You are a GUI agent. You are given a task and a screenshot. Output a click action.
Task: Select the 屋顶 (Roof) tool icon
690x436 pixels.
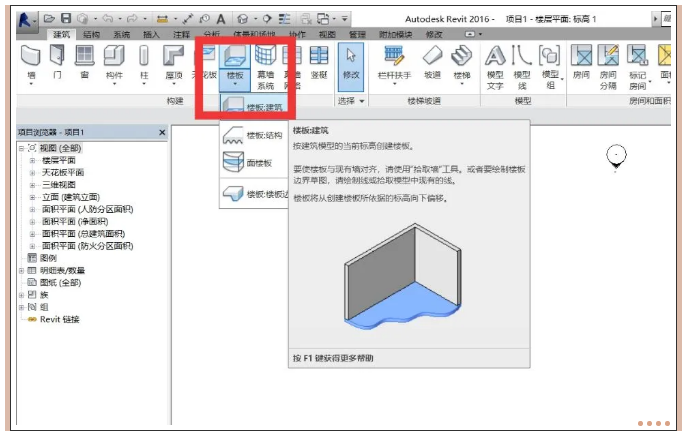coord(173,56)
